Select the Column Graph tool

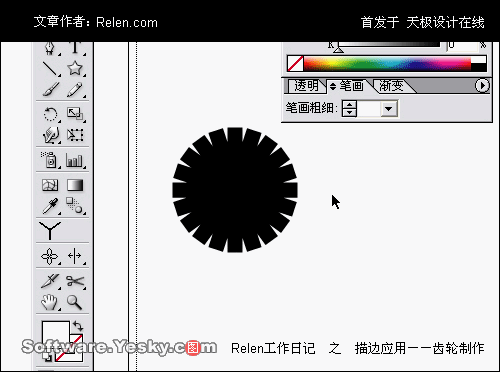click(x=75, y=160)
